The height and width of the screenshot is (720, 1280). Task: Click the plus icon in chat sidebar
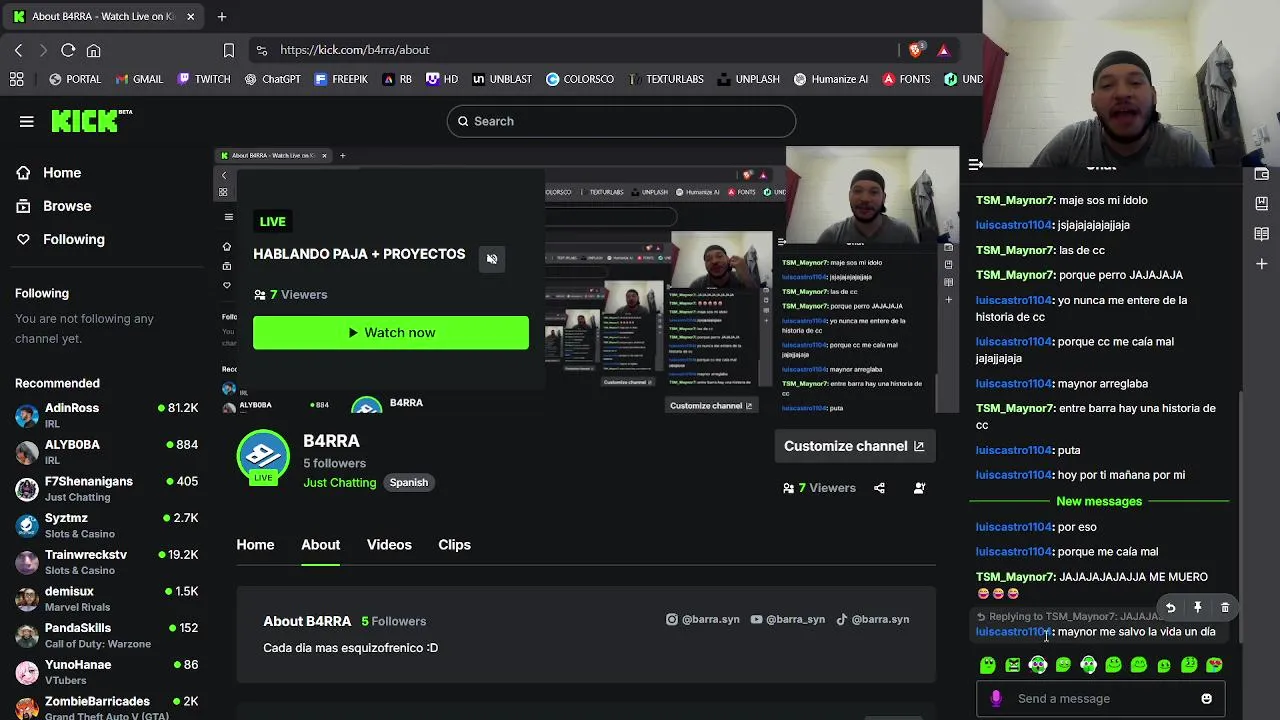(1261, 264)
